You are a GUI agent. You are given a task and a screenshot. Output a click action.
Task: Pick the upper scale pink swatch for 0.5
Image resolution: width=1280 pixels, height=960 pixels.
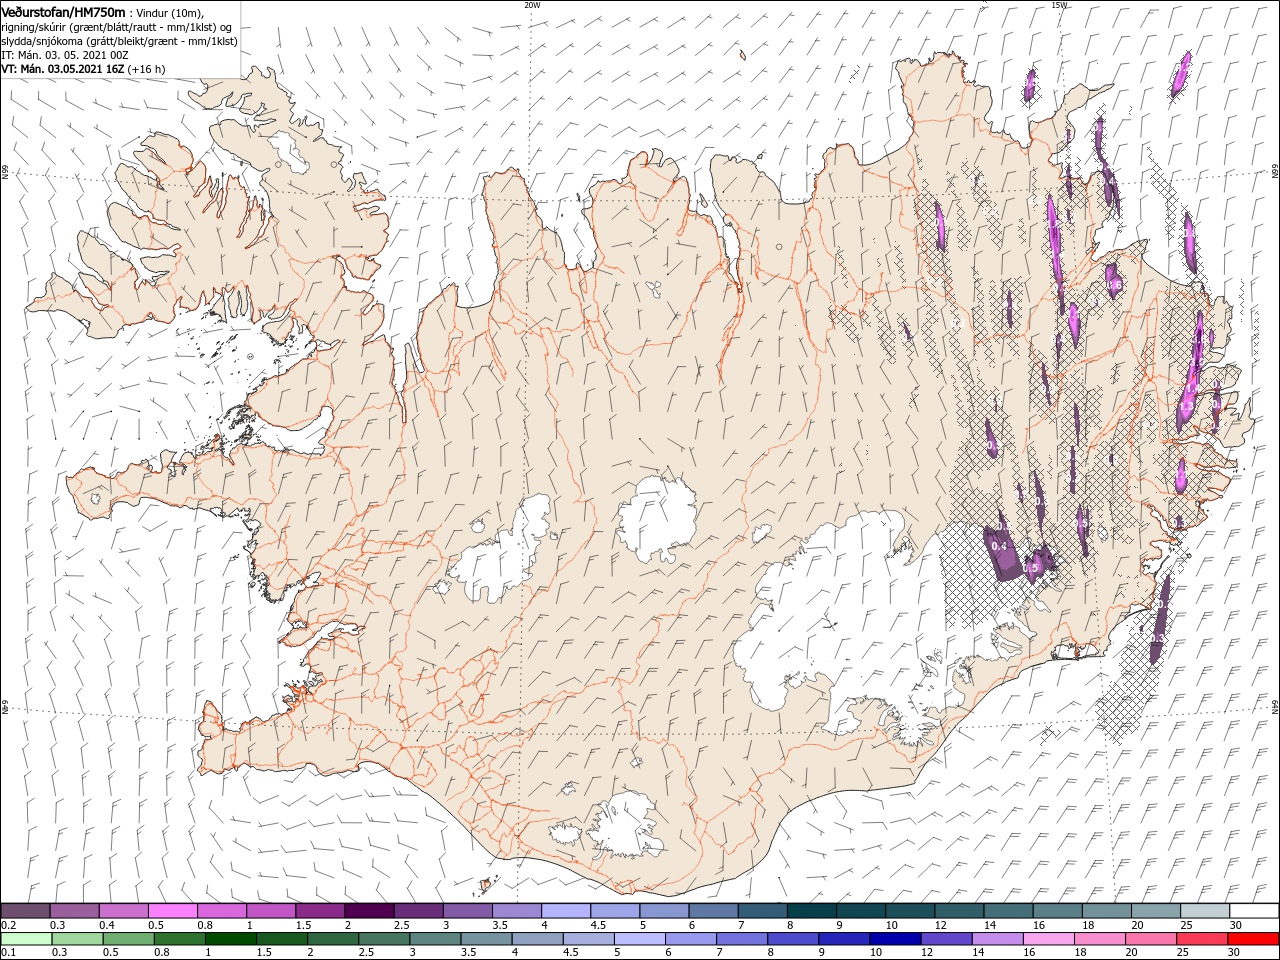[172, 911]
